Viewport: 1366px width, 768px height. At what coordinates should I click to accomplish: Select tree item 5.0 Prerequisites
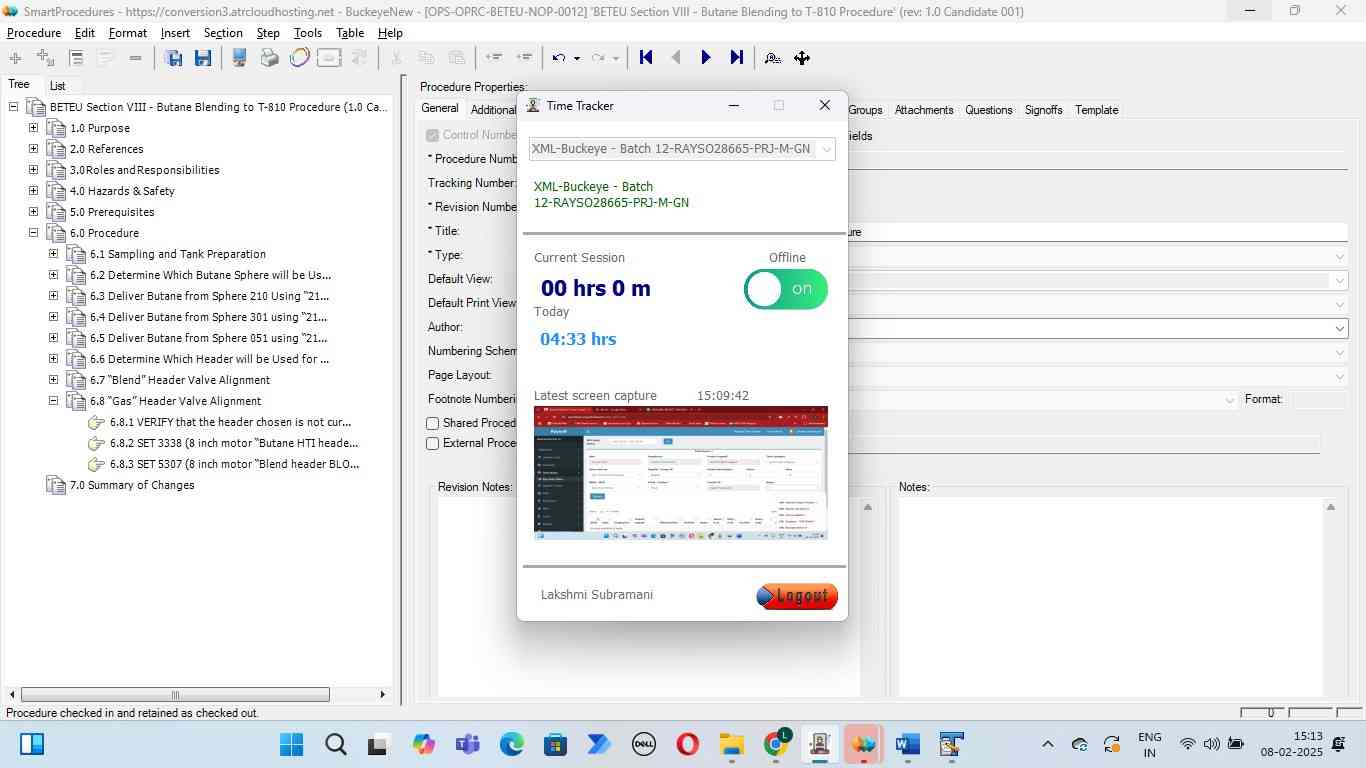coord(112,212)
